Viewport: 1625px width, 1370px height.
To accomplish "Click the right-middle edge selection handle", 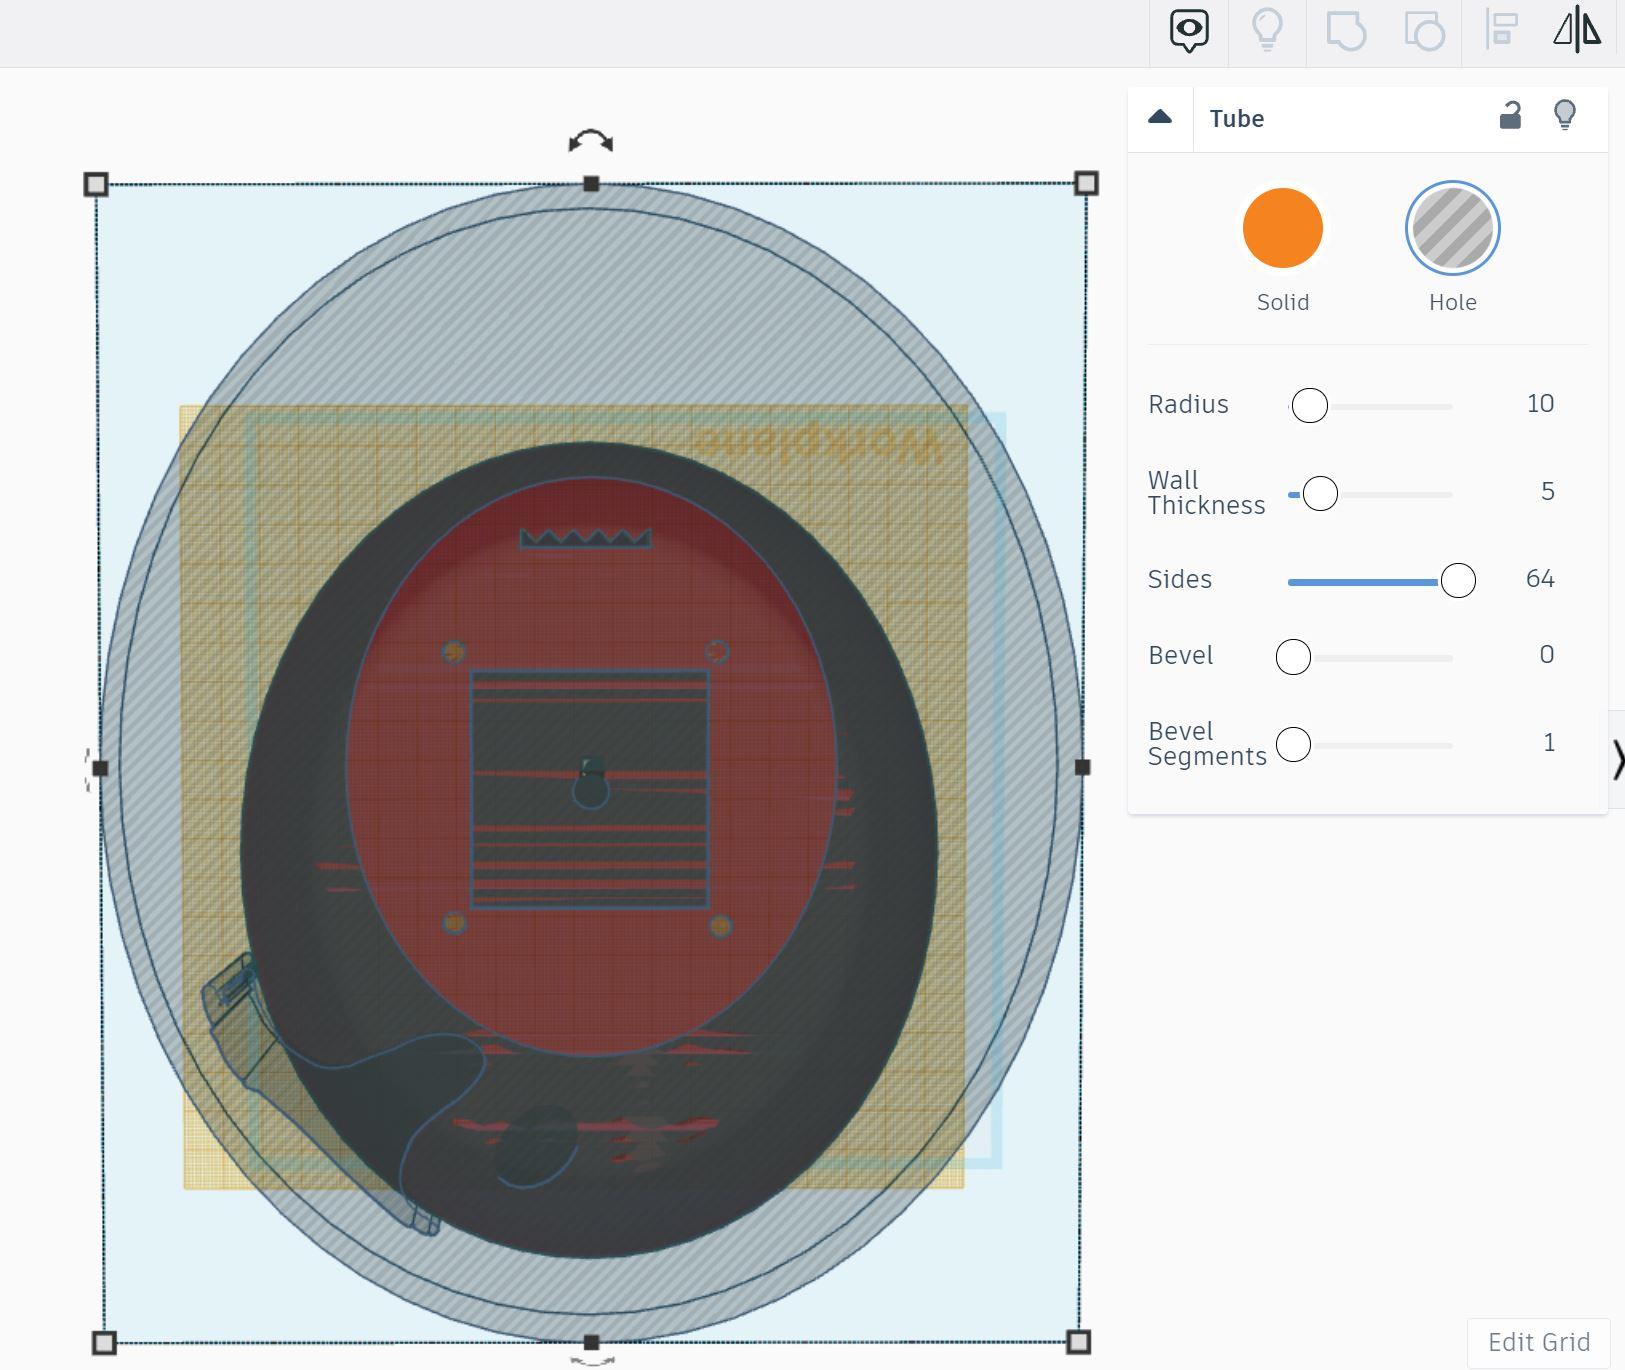I will coord(1082,767).
